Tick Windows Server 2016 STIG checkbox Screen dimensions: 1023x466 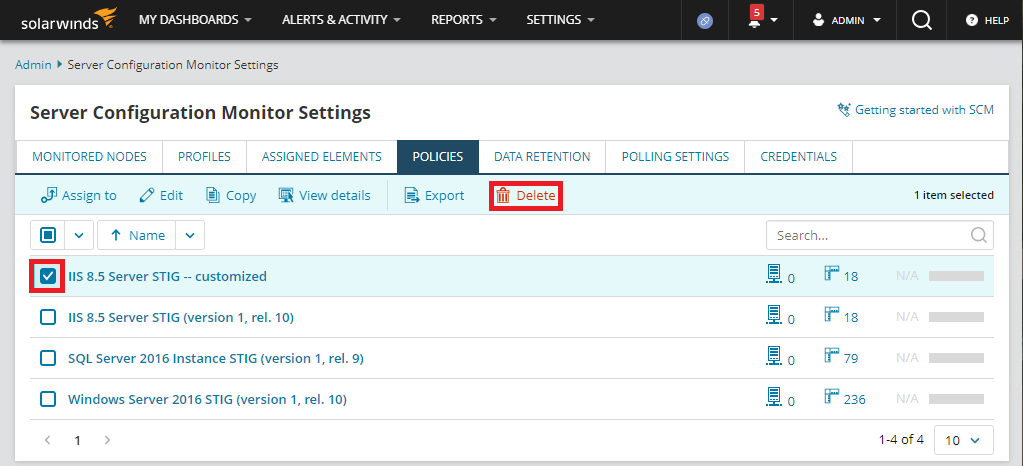[48, 399]
